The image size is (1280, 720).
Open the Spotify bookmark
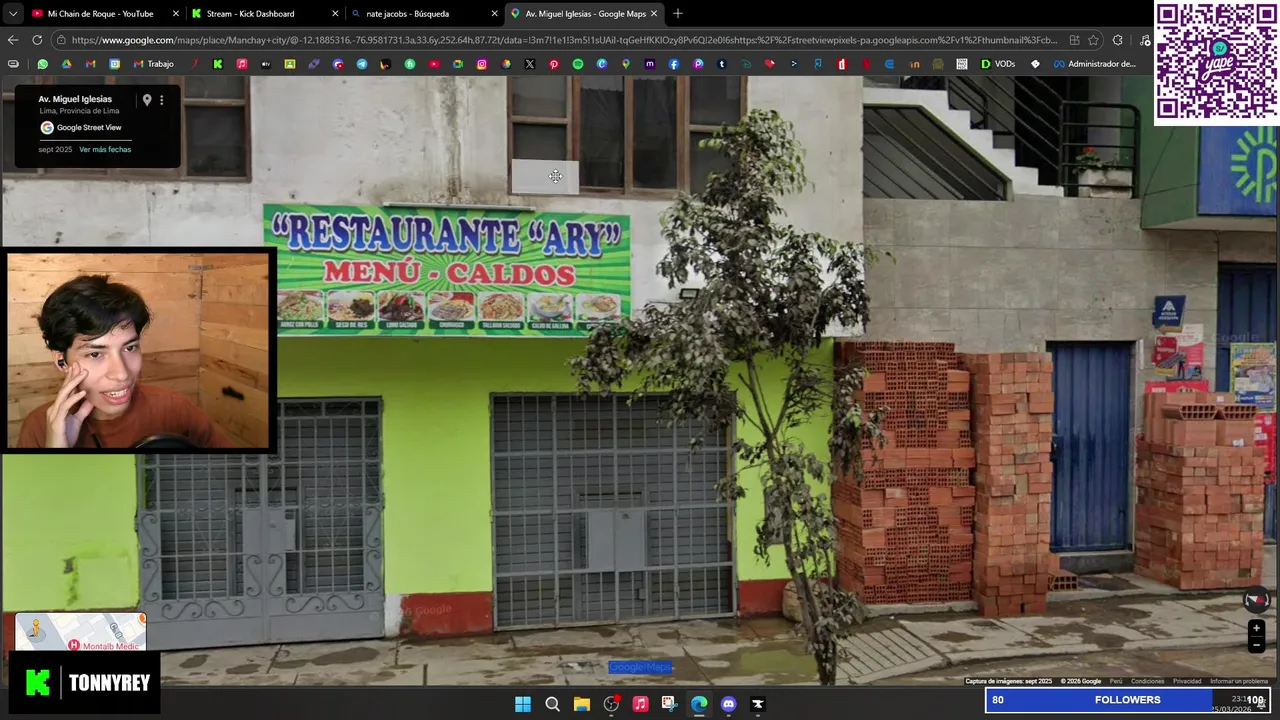(577, 64)
